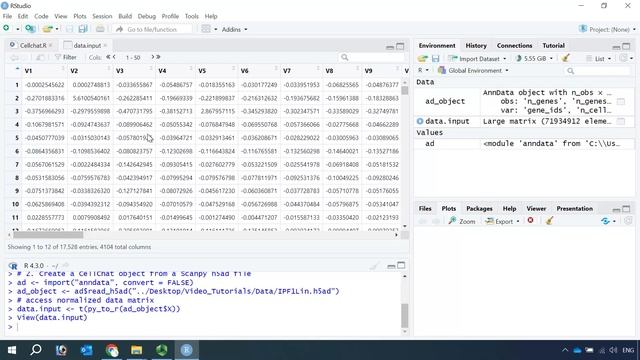Viewport: 640px width, 360px height.
Task: Clear all plots with broom icon
Action: pos(549,221)
